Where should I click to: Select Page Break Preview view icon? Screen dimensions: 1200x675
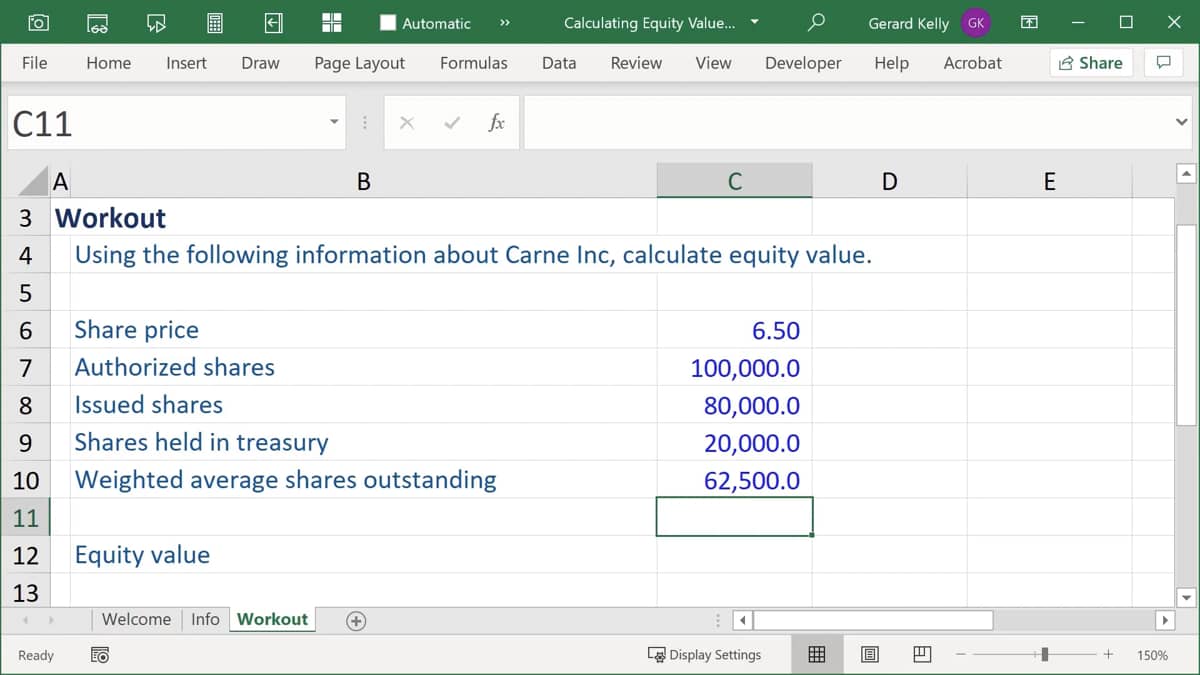point(921,655)
